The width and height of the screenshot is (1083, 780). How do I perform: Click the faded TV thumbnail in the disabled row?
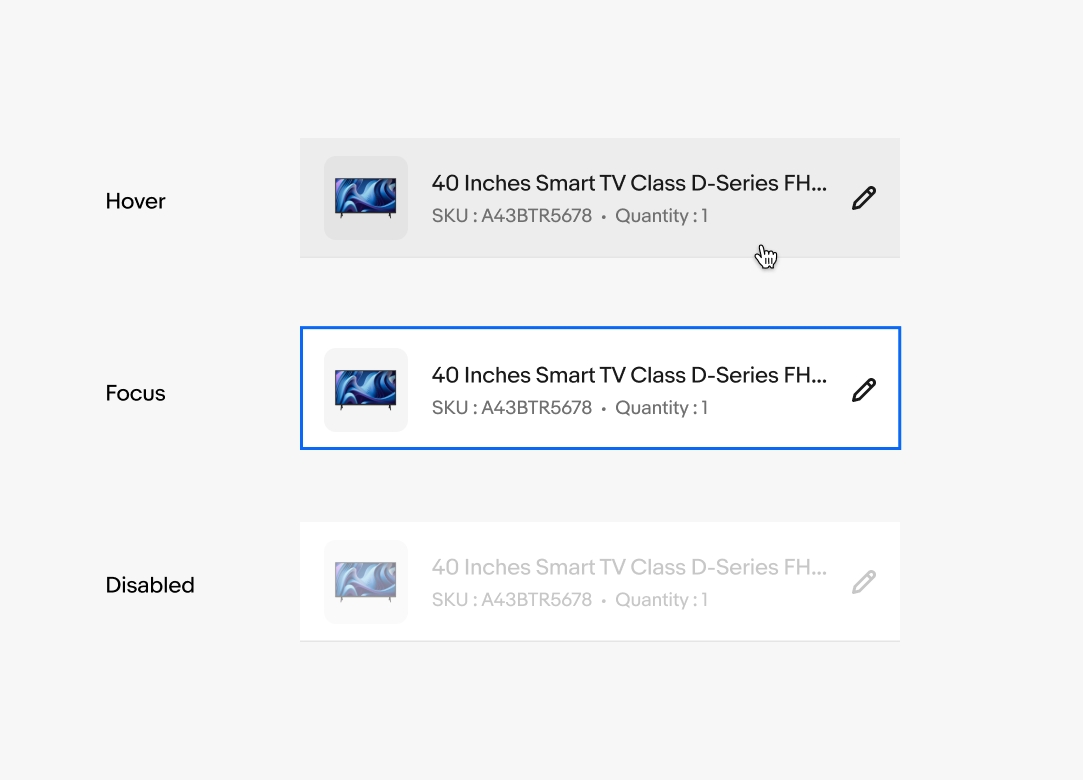tap(366, 582)
